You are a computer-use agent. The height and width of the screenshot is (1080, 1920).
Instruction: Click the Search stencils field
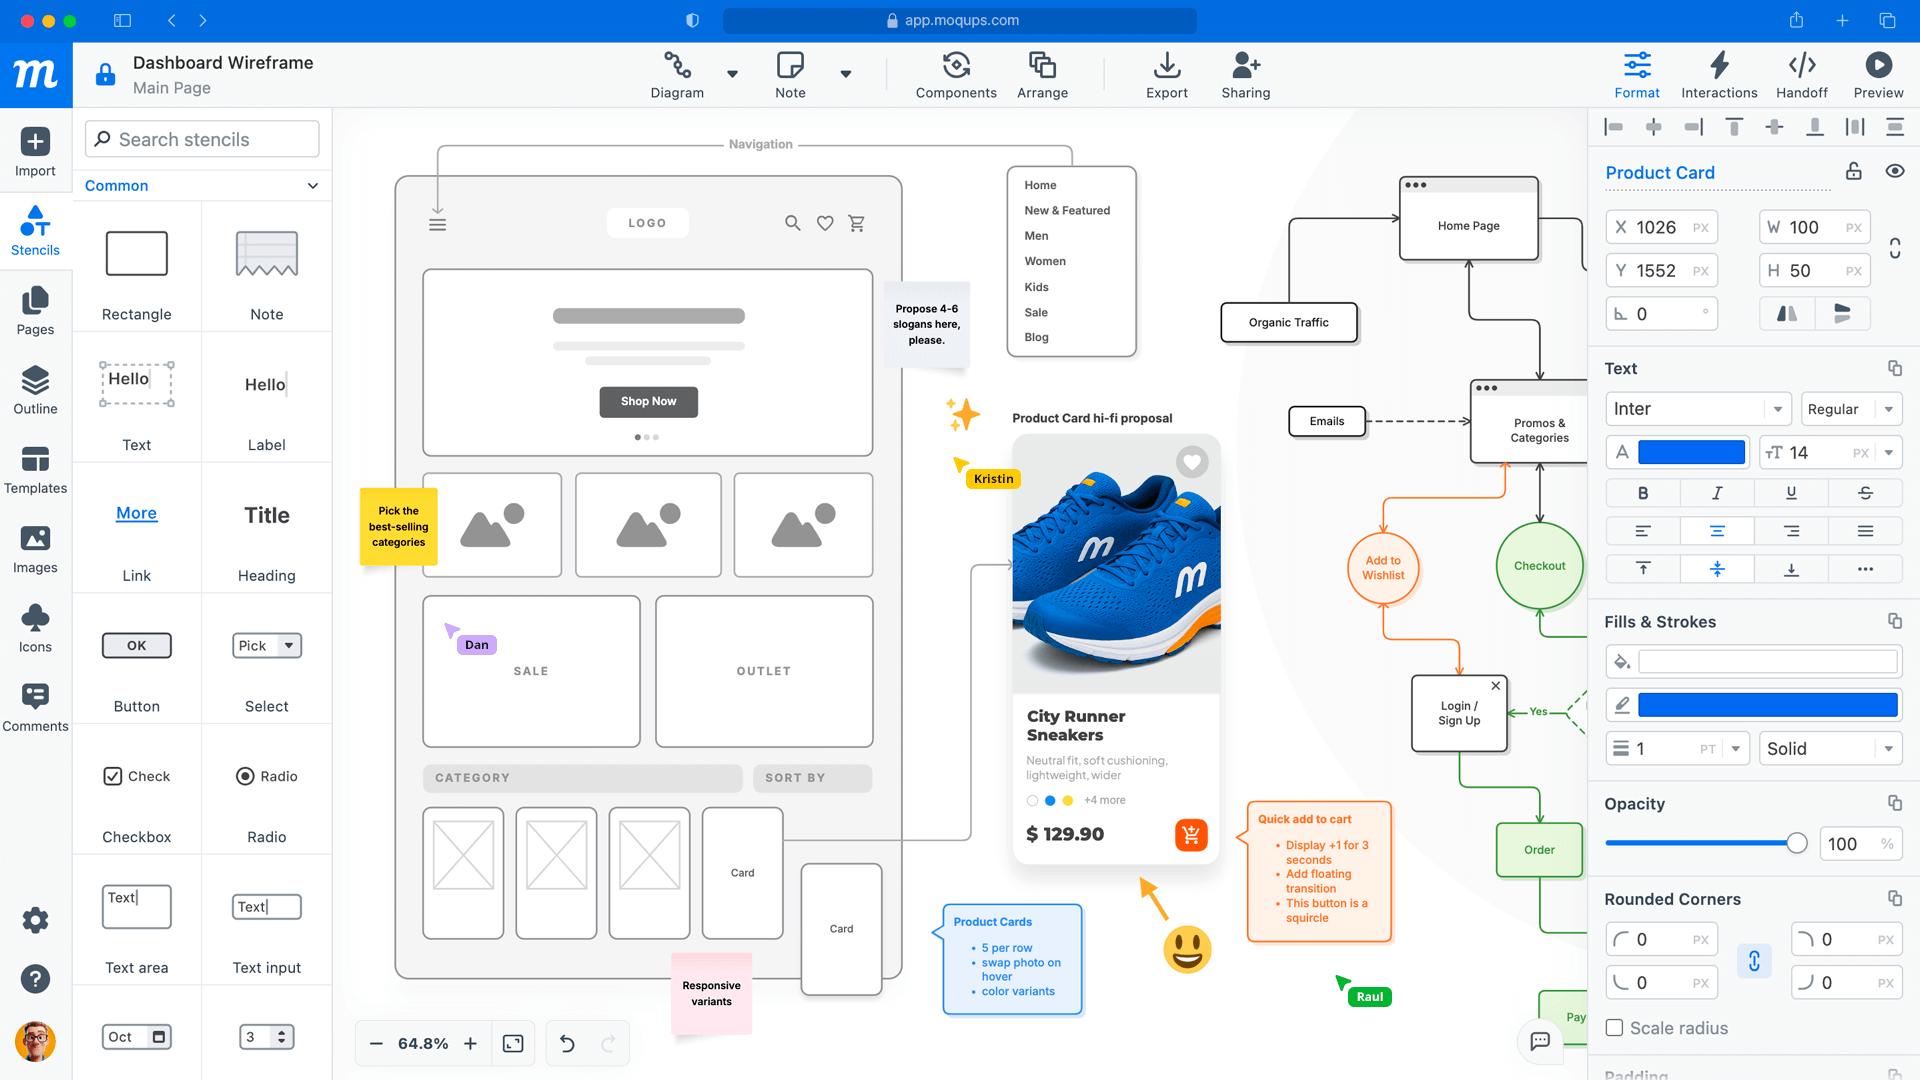(200, 139)
